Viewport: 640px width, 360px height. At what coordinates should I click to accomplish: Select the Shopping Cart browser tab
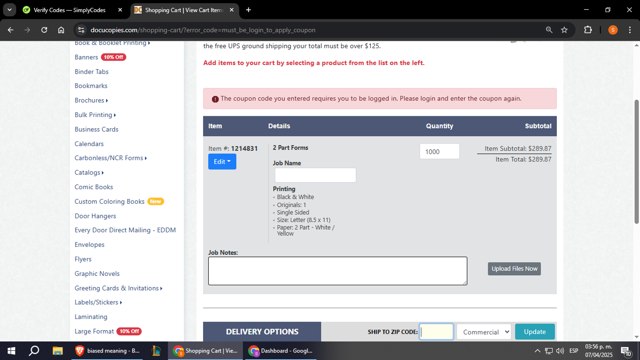(x=183, y=10)
